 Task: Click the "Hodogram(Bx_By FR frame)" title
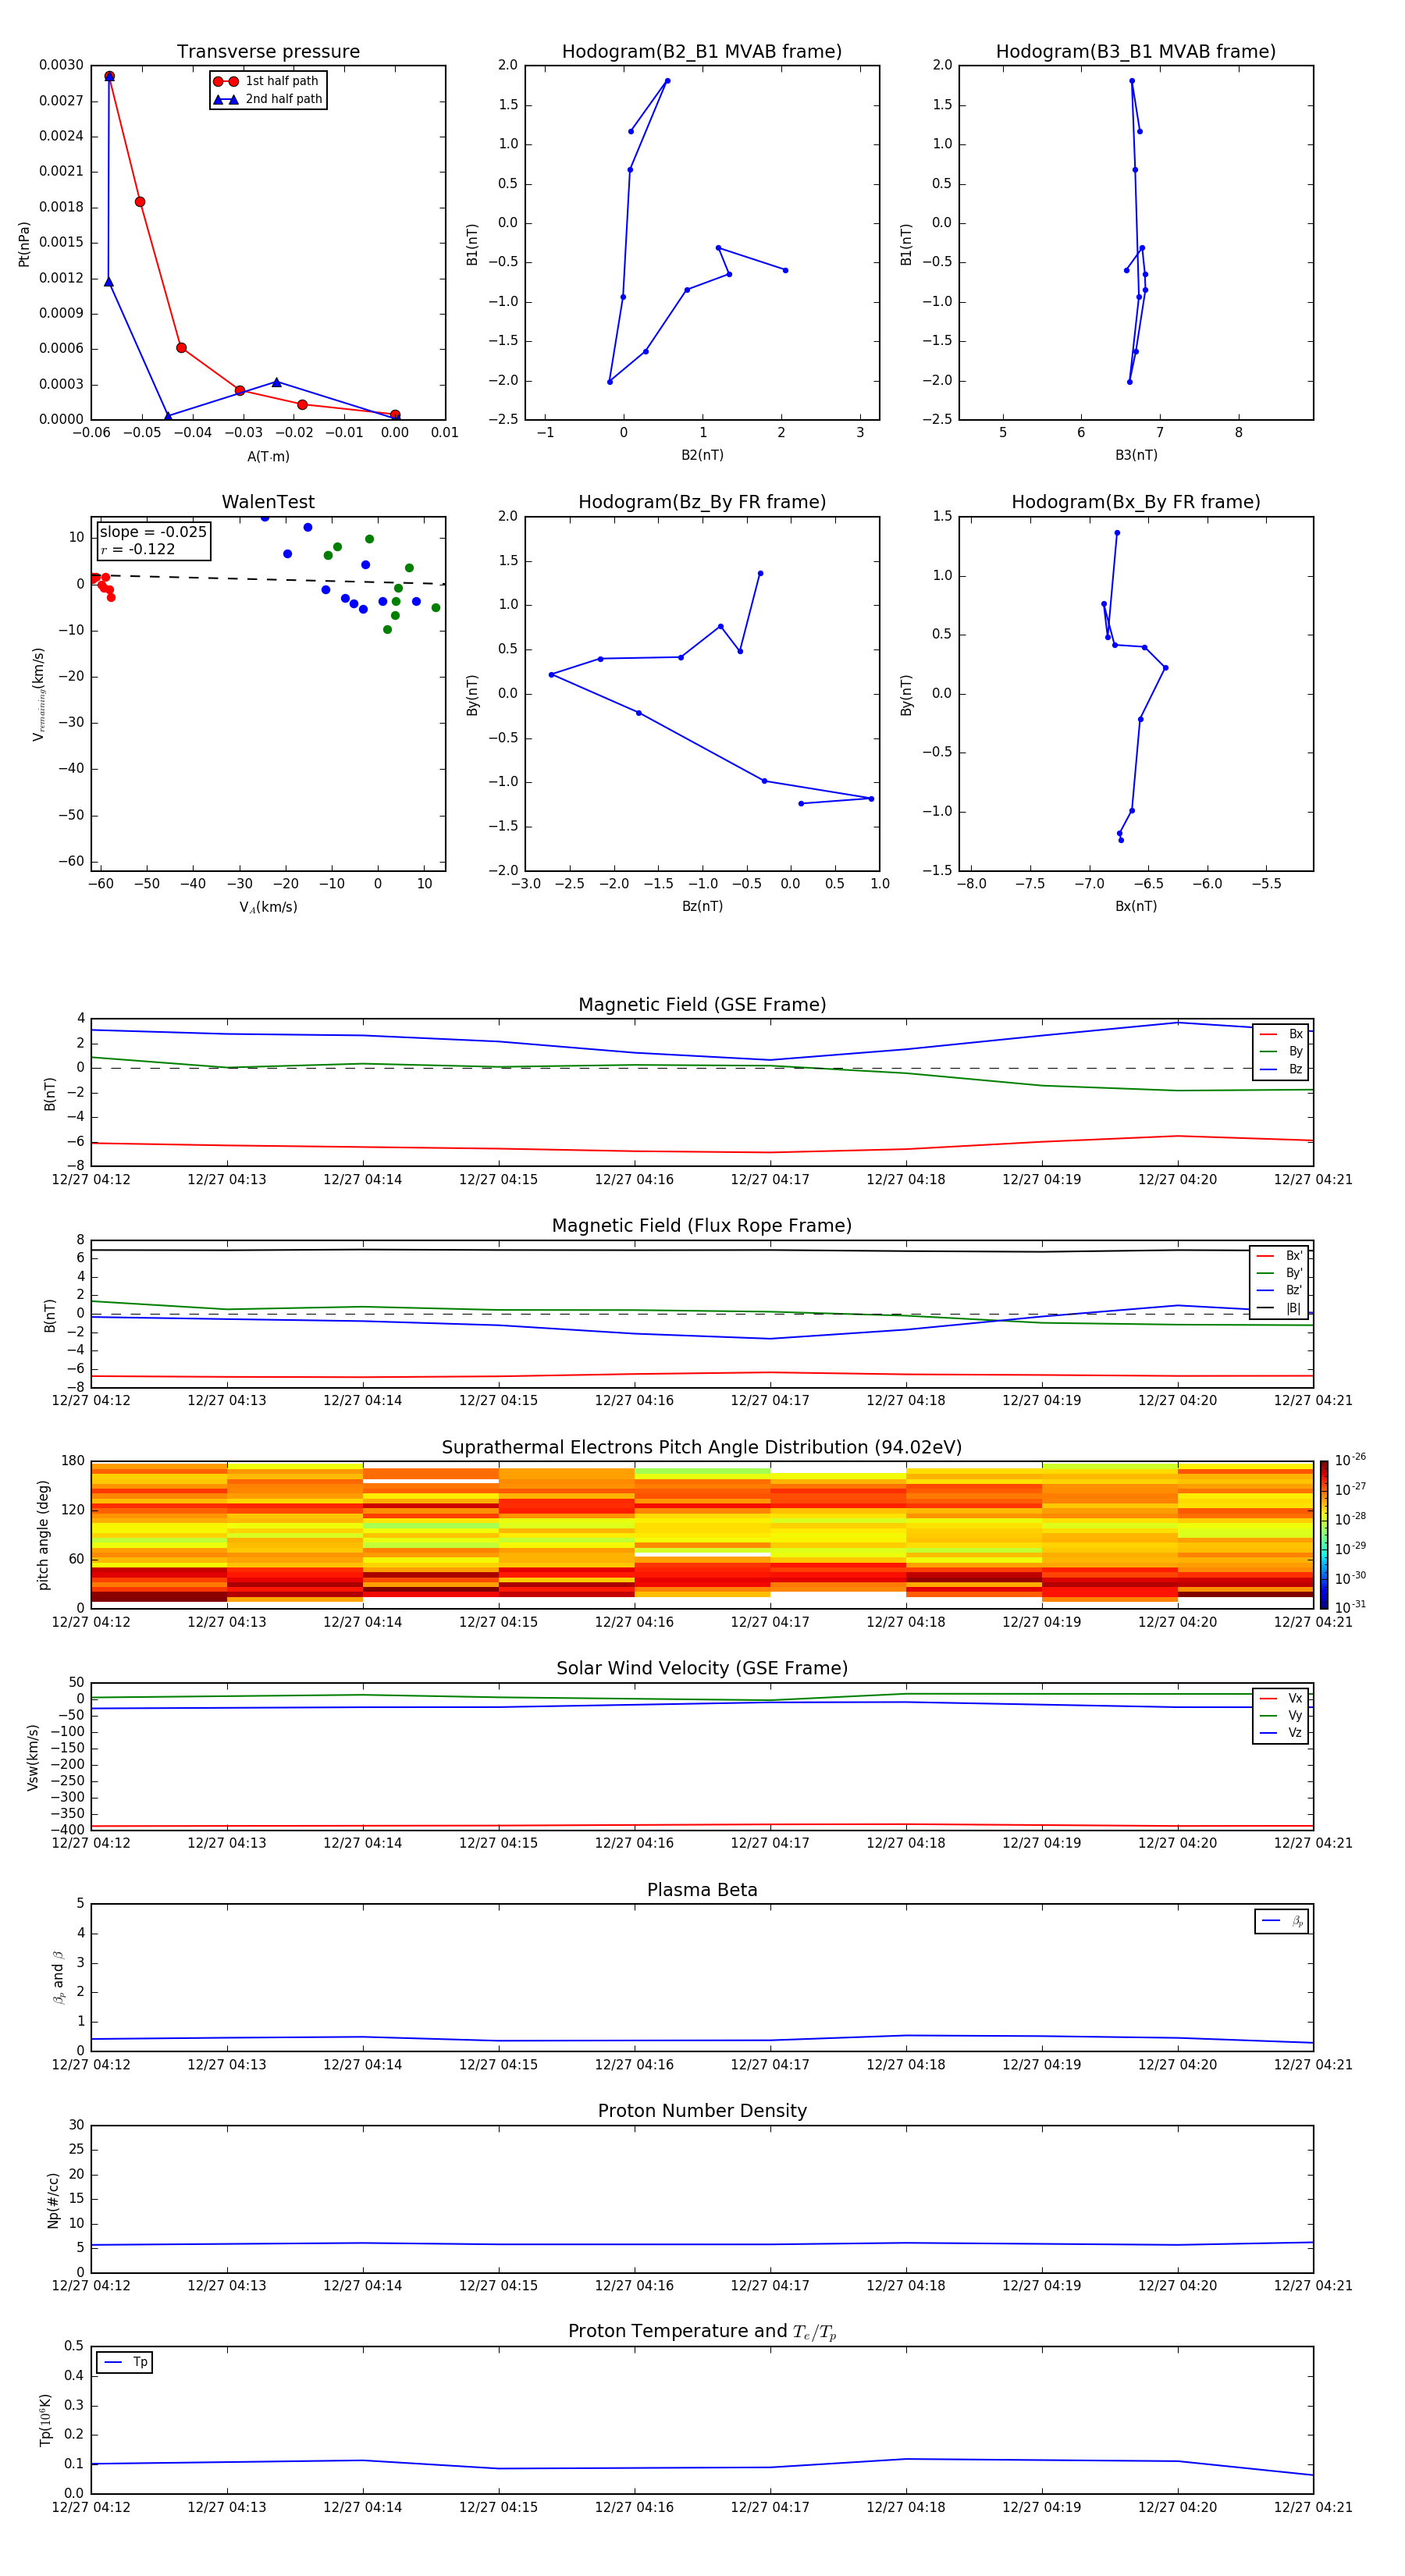(1136, 502)
